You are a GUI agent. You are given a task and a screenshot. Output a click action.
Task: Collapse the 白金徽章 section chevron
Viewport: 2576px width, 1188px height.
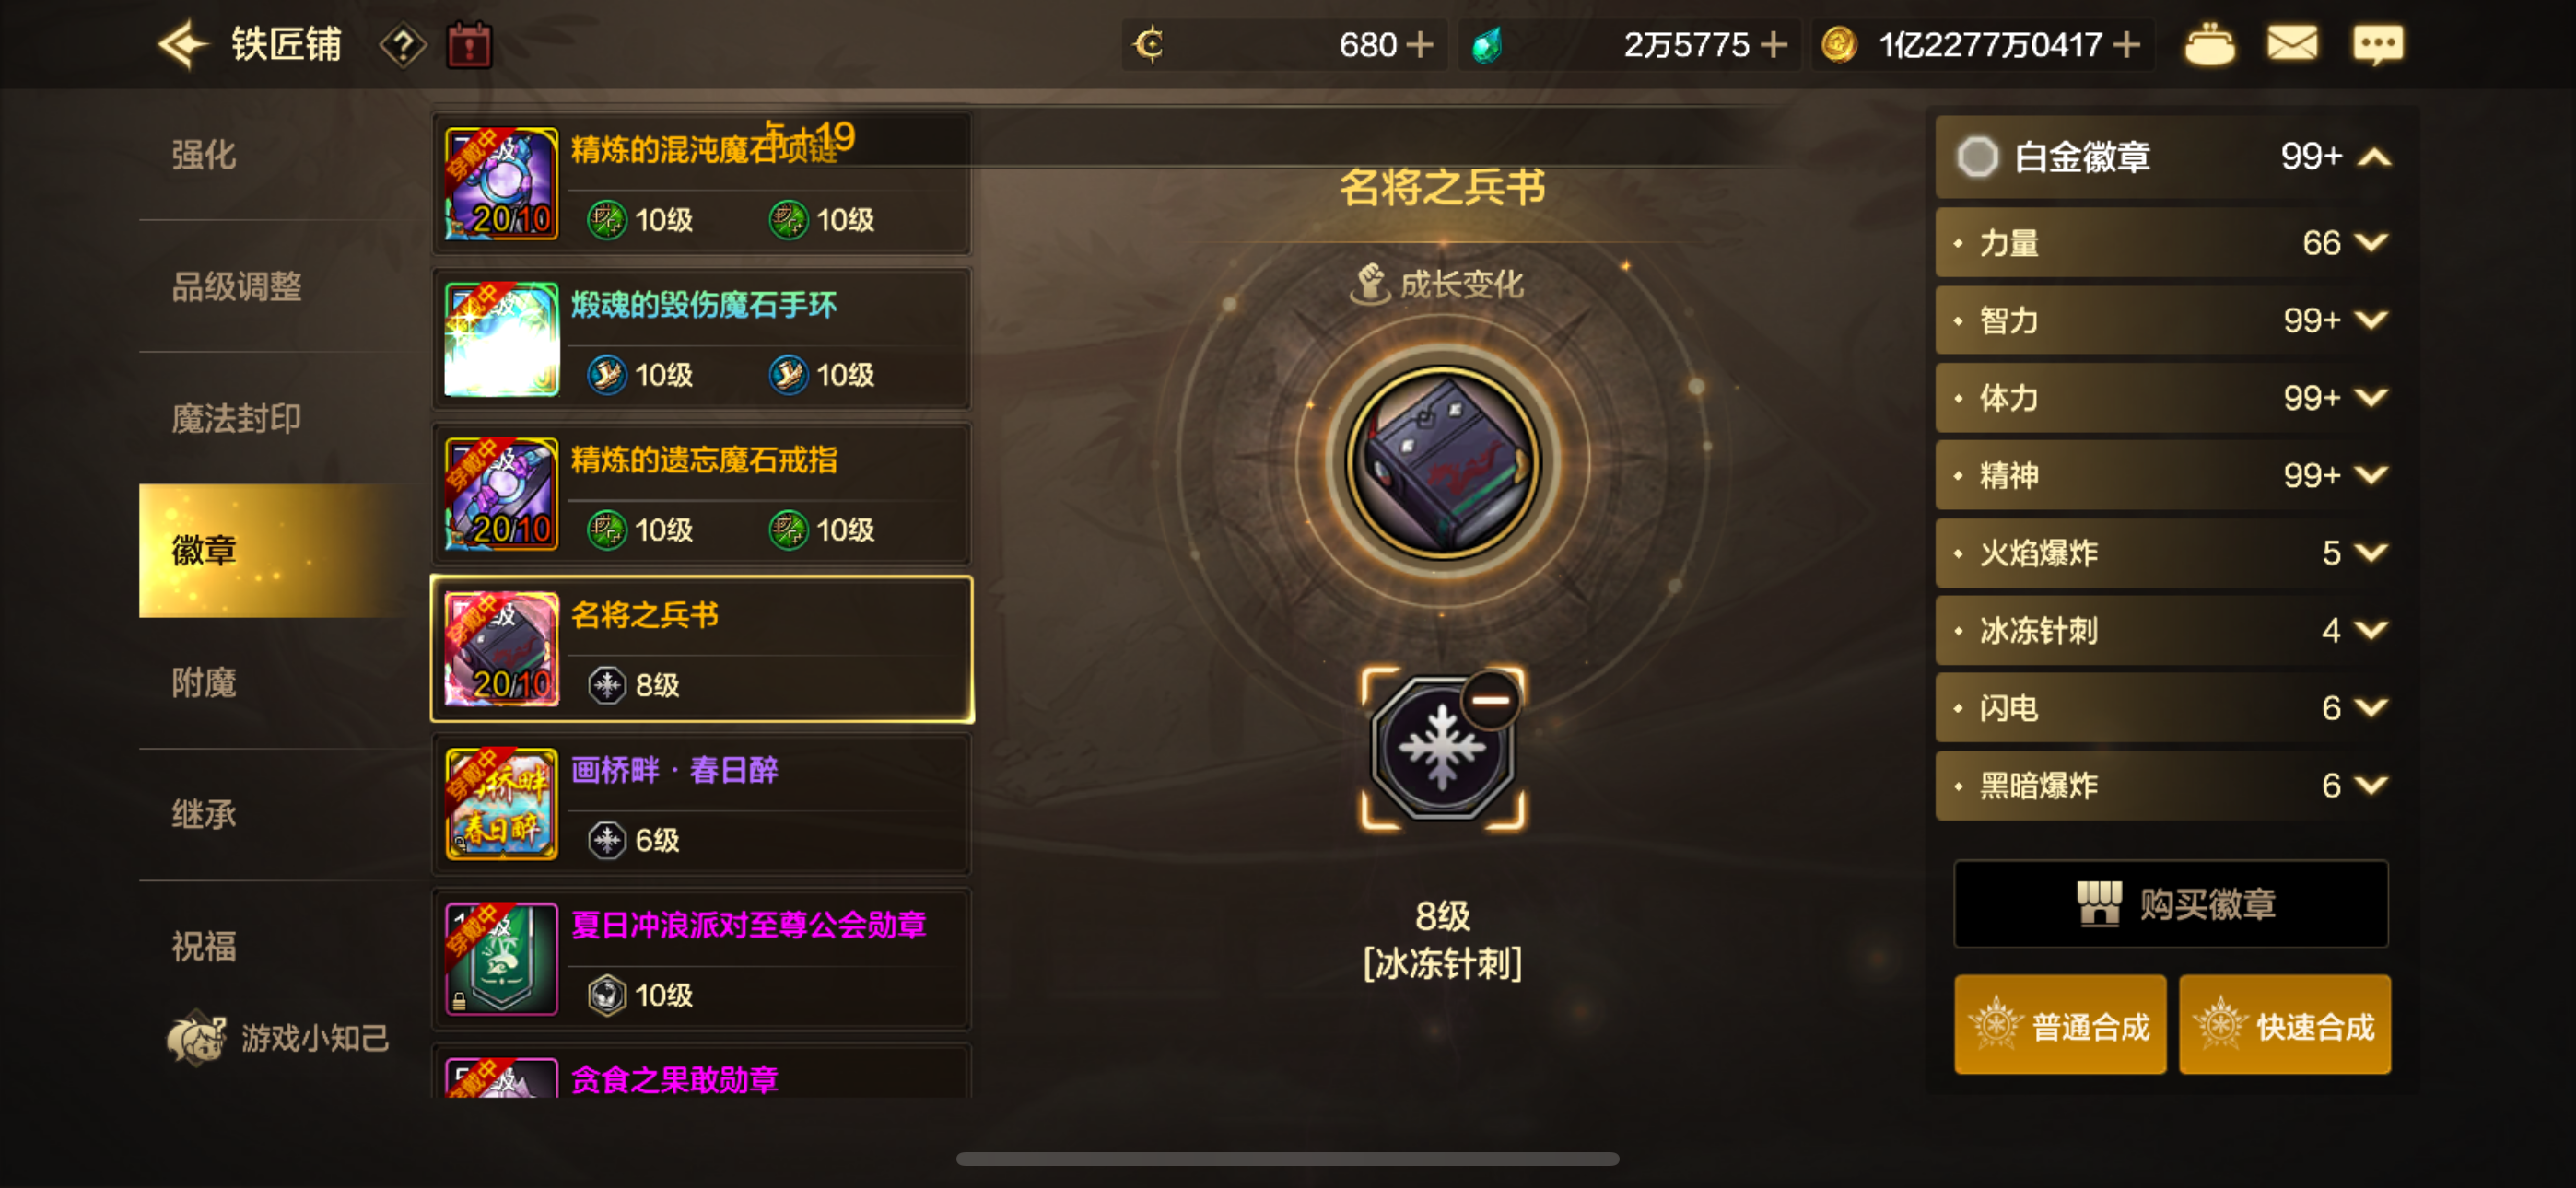point(2374,157)
